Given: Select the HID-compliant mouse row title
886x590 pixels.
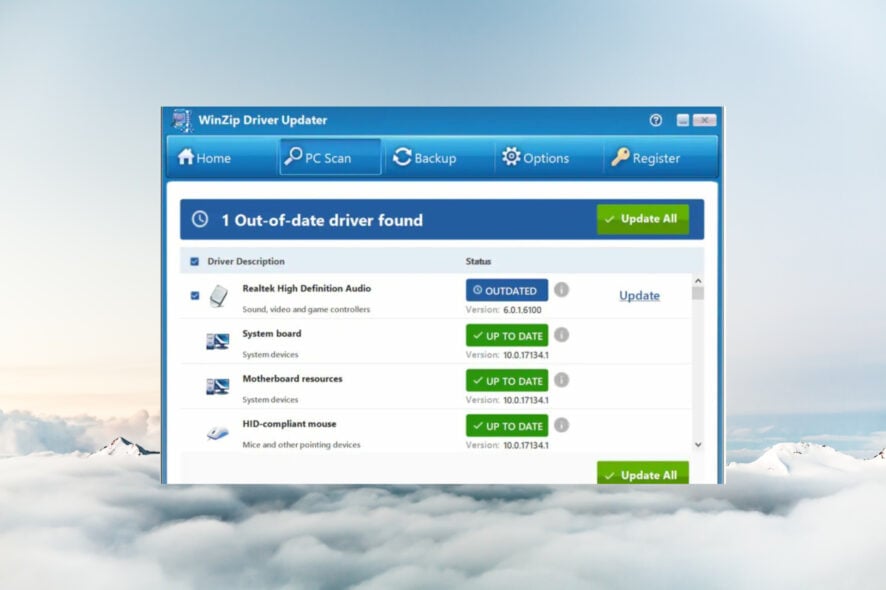Looking at the screenshot, I should (x=289, y=424).
